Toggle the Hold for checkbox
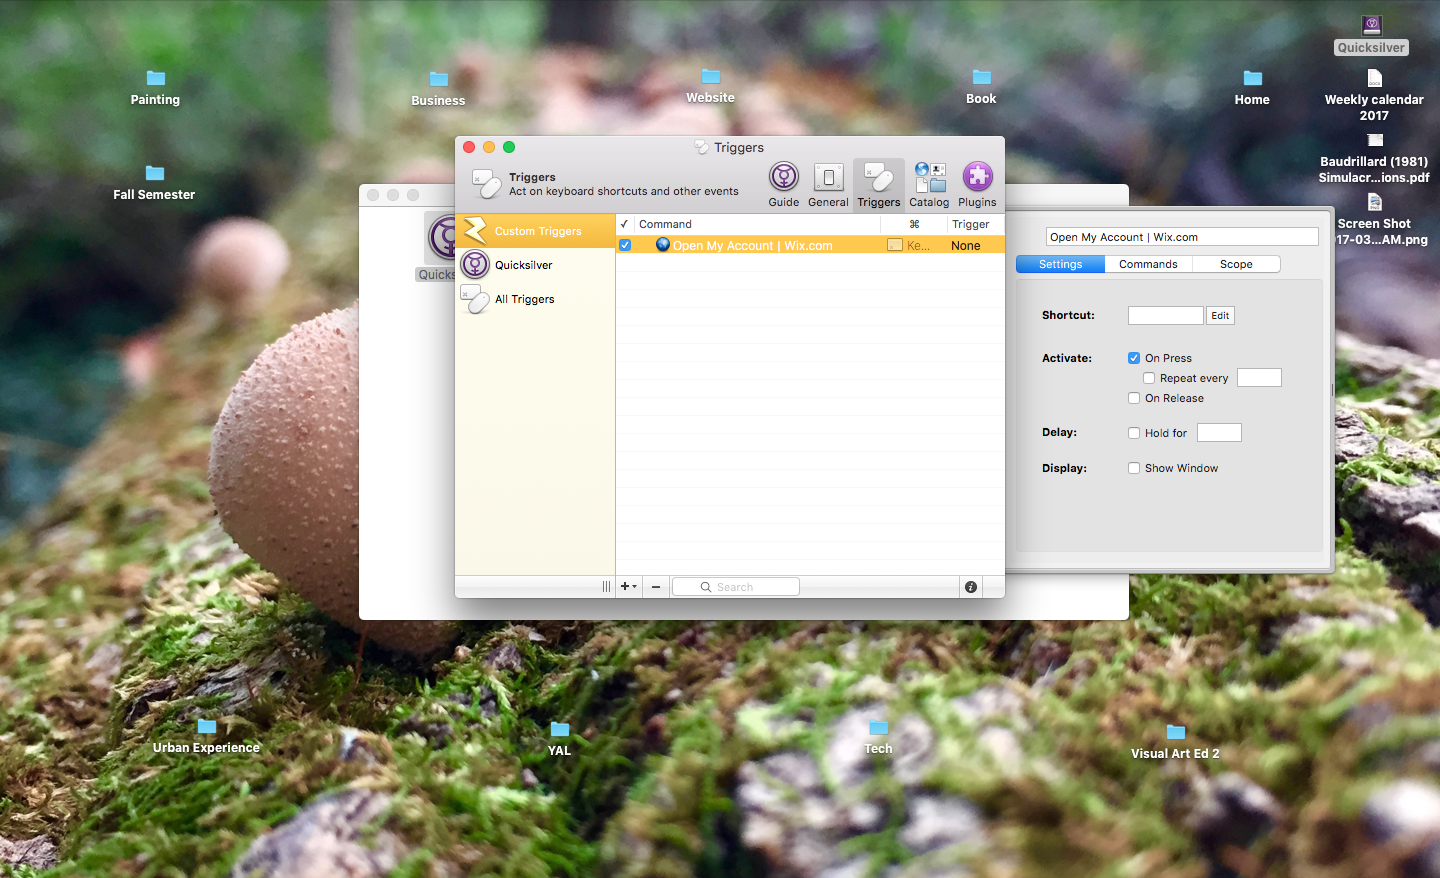Image resolution: width=1440 pixels, height=878 pixels. [x=1134, y=433]
